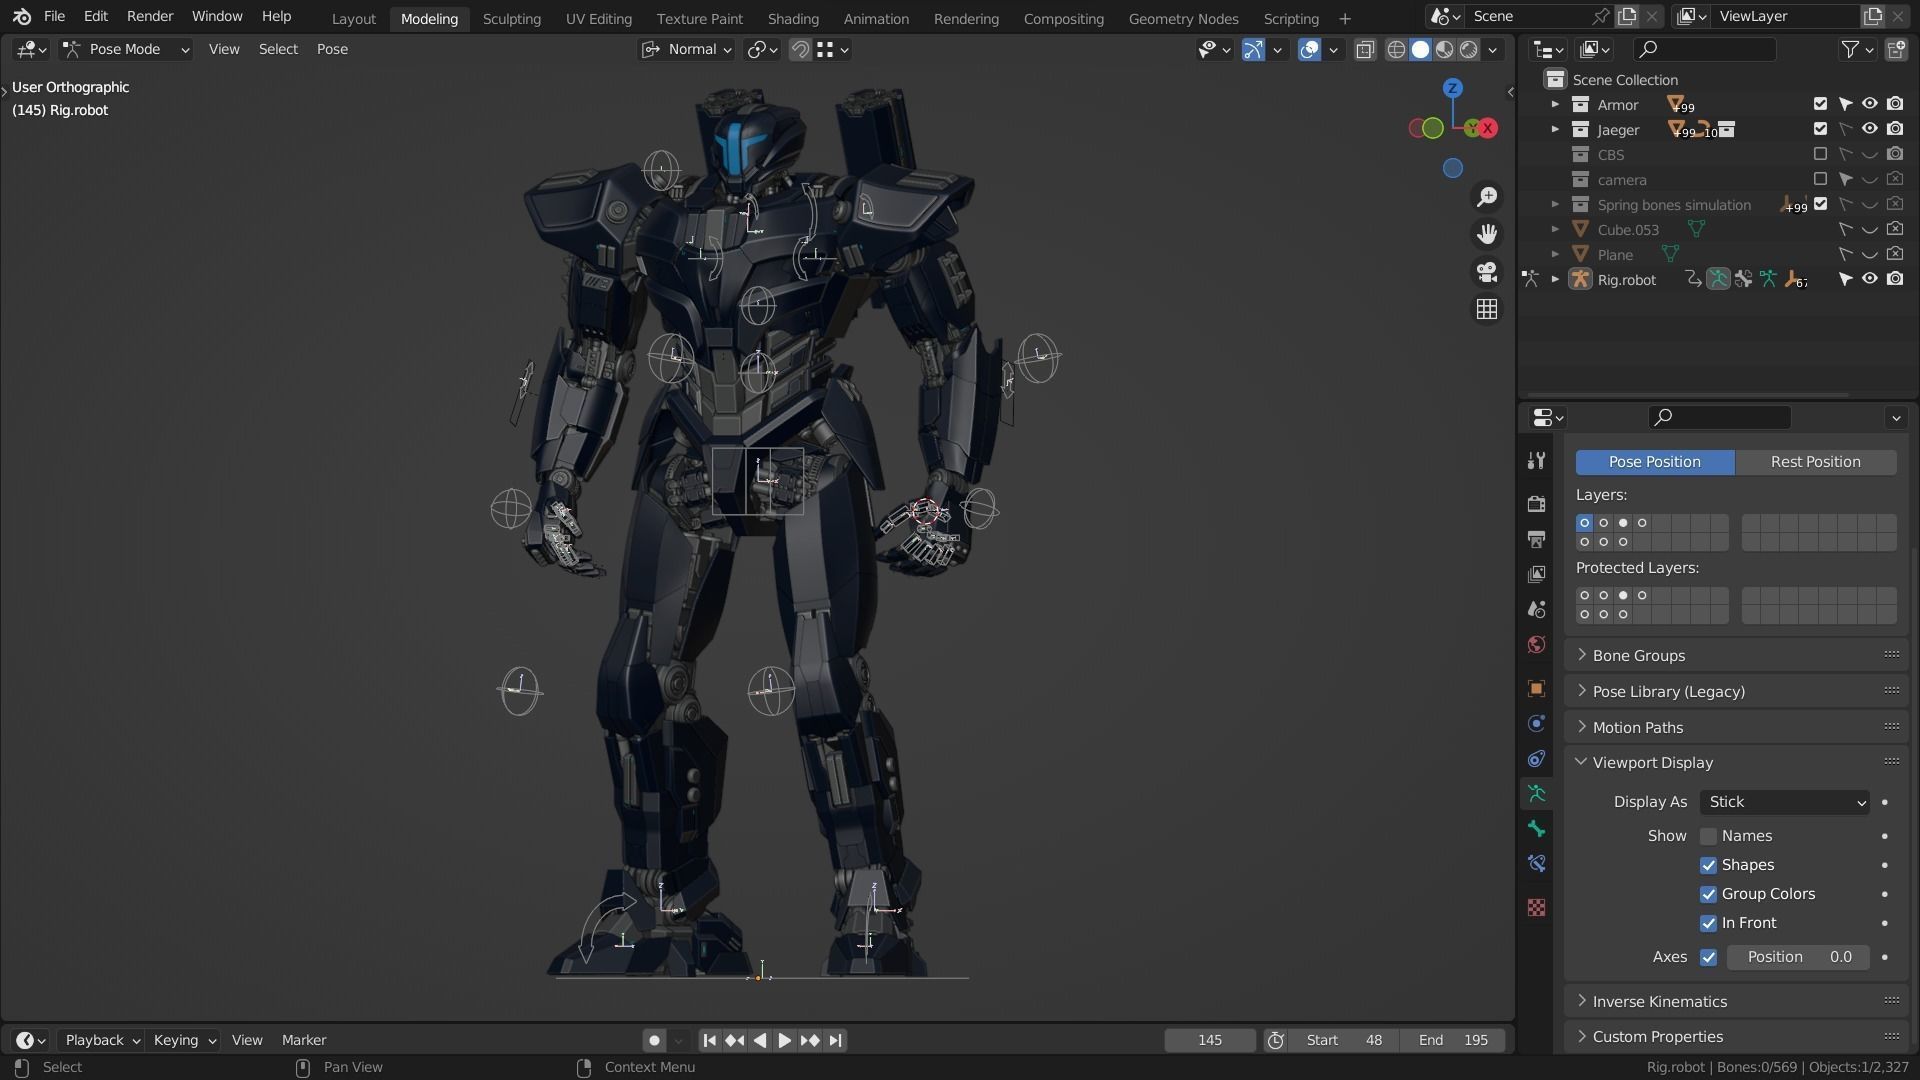Image resolution: width=1920 pixels, height=1080 pixels.
Task: Open the Object Constraints properties tab
Action: point(1537,759)
